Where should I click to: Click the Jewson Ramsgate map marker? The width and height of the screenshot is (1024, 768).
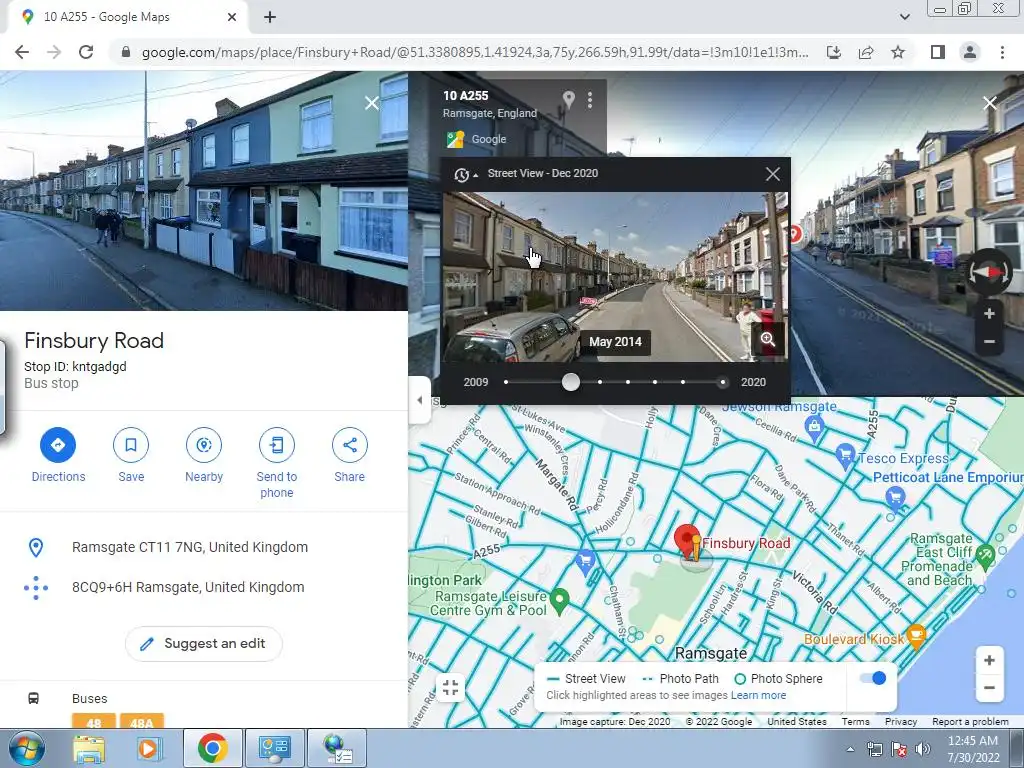tap(814, 427)
